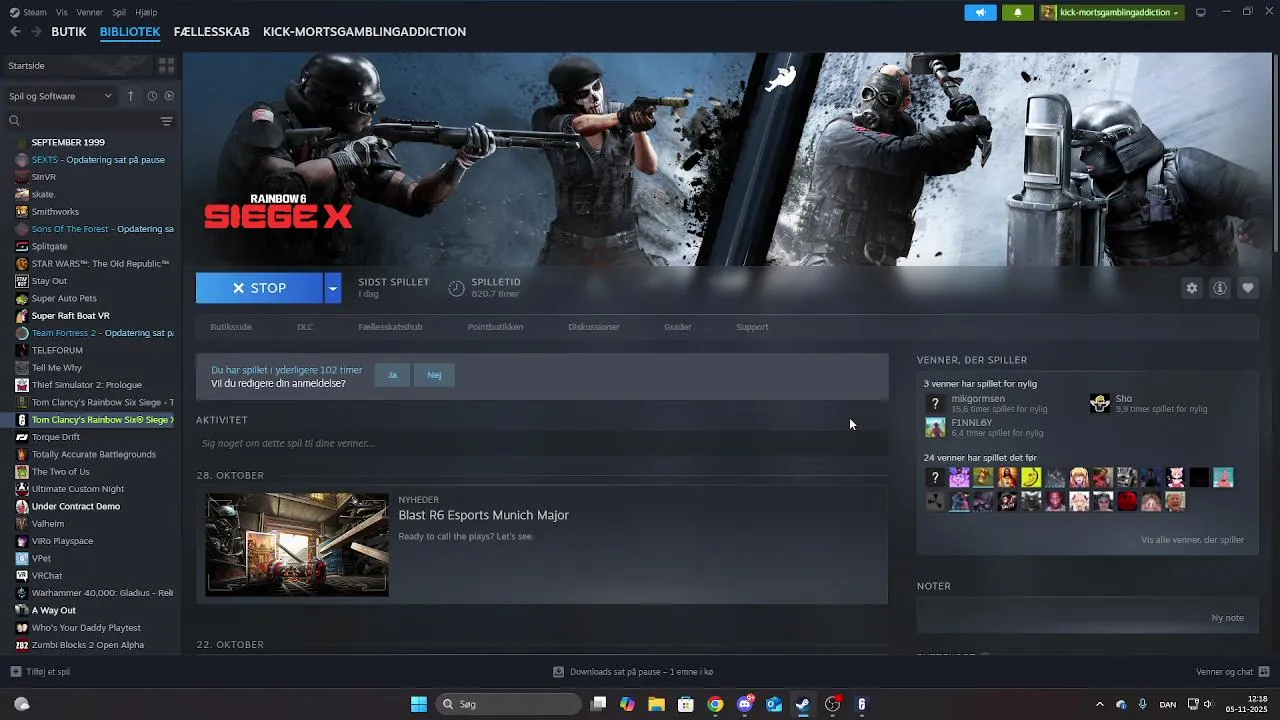
Task: Open the Guider link
Action: coord(678,327)
